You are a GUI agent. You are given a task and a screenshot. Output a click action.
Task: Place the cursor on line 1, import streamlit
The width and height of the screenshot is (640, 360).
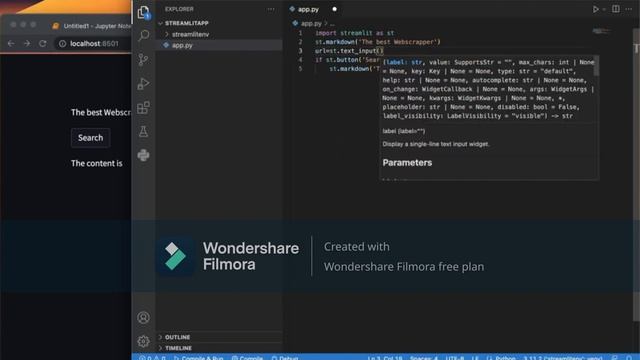(354, 33)
